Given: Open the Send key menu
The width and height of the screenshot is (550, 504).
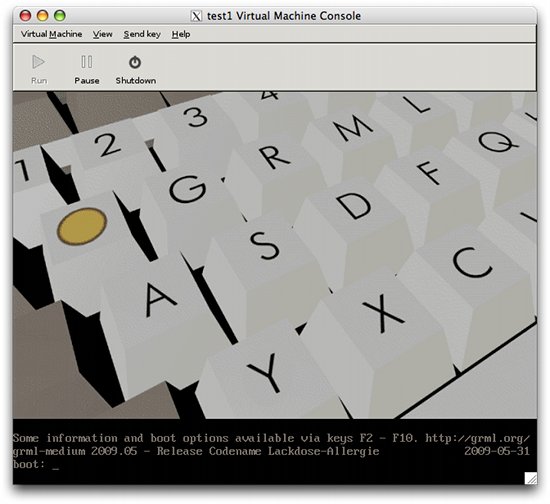Looking at the screenshot, I should tap(142, 34).
